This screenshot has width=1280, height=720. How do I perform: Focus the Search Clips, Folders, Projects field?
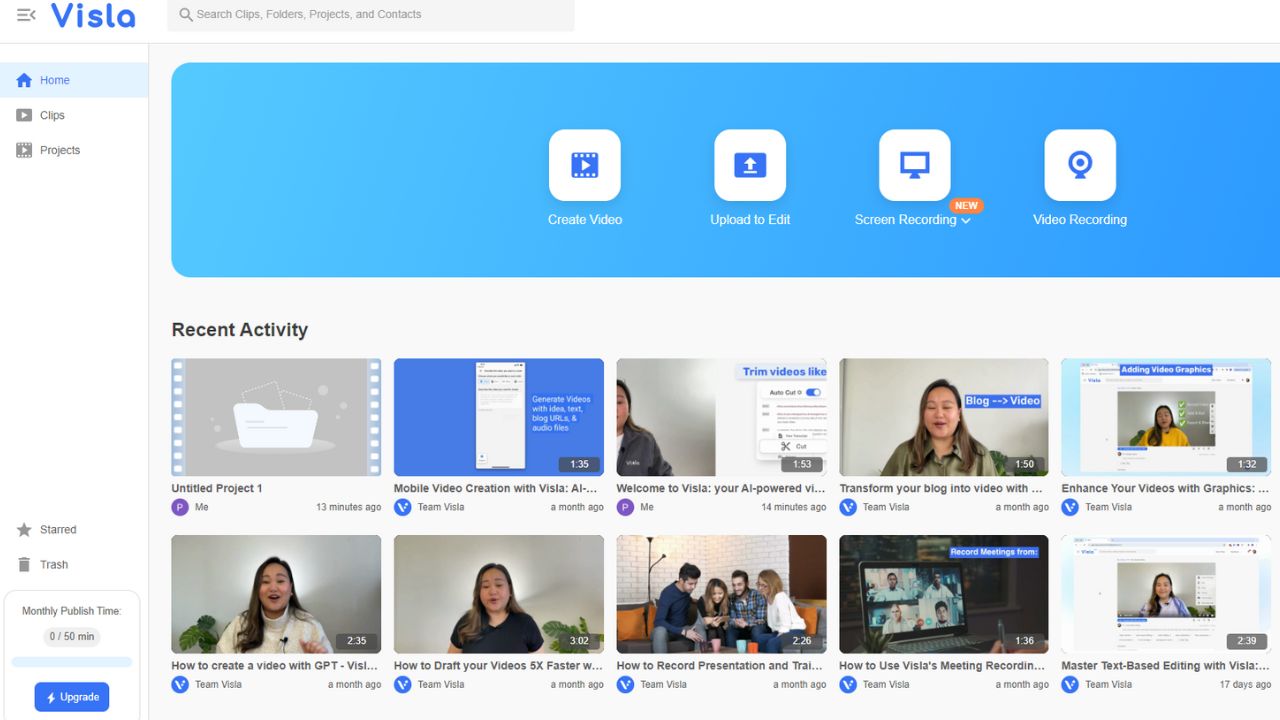[x=371, y=15]
